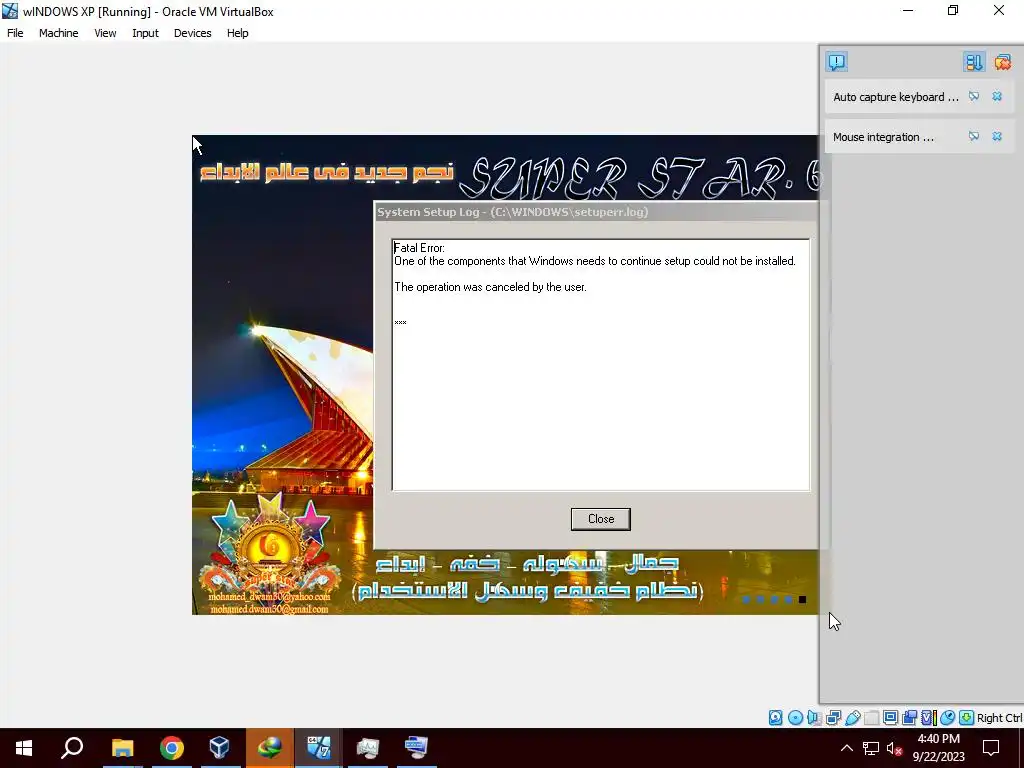The image size is (1024, 768).
Task: Suppress the Auto capture keyboard notification
Action: [x=974, y=97]
